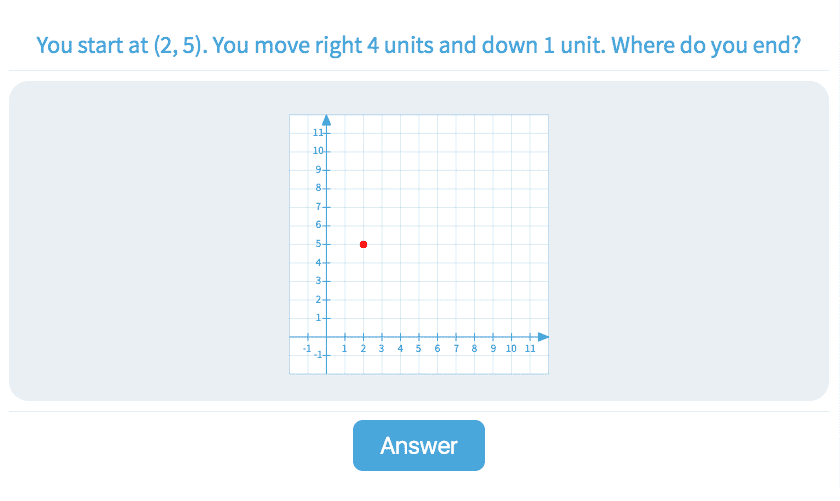Click the x-axis label -1
840x501 pixels.
307,348
